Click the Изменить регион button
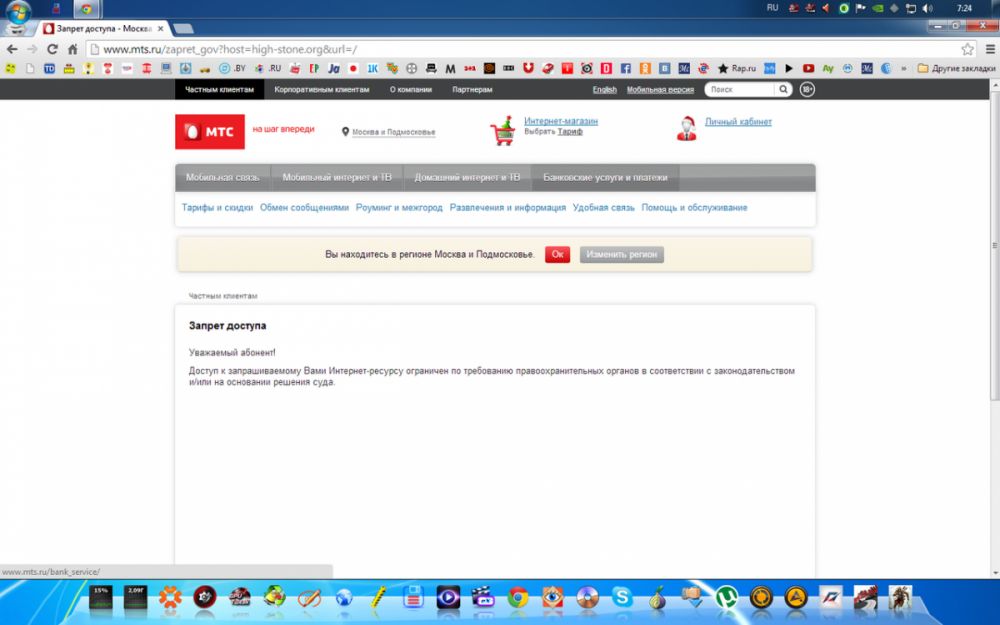Image resolution: width=1000 pixels, height=625 pixels. [622, 254]
